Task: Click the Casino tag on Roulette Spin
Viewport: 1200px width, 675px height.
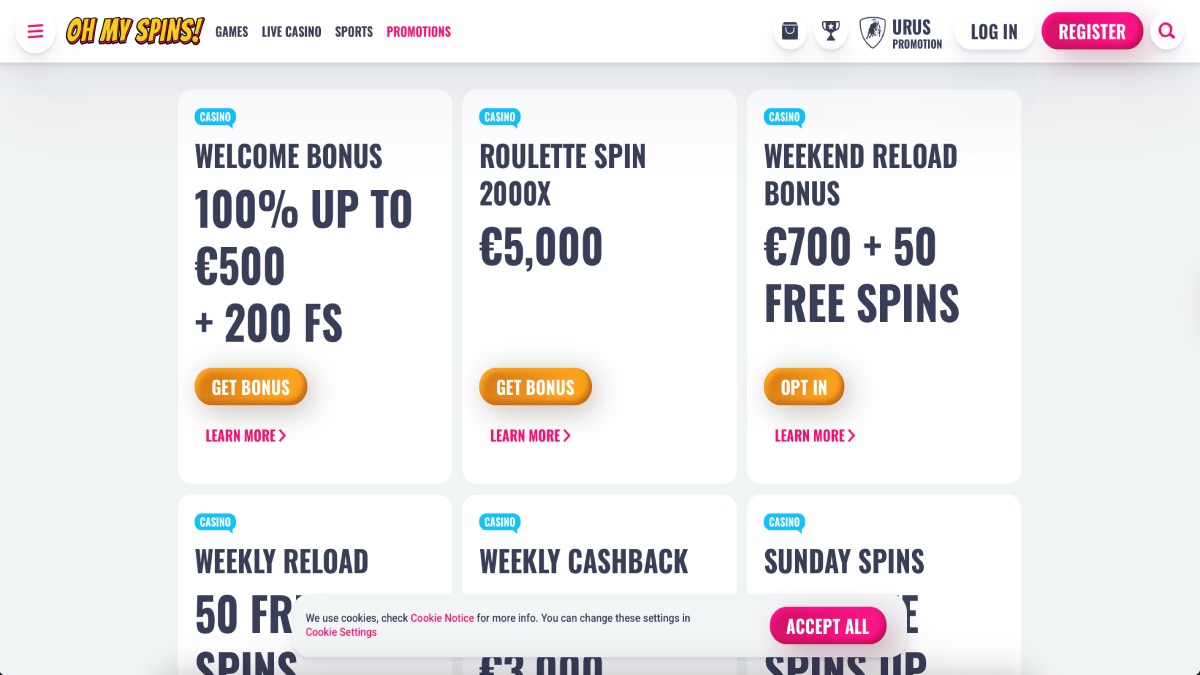Action: tap(499, 117)
